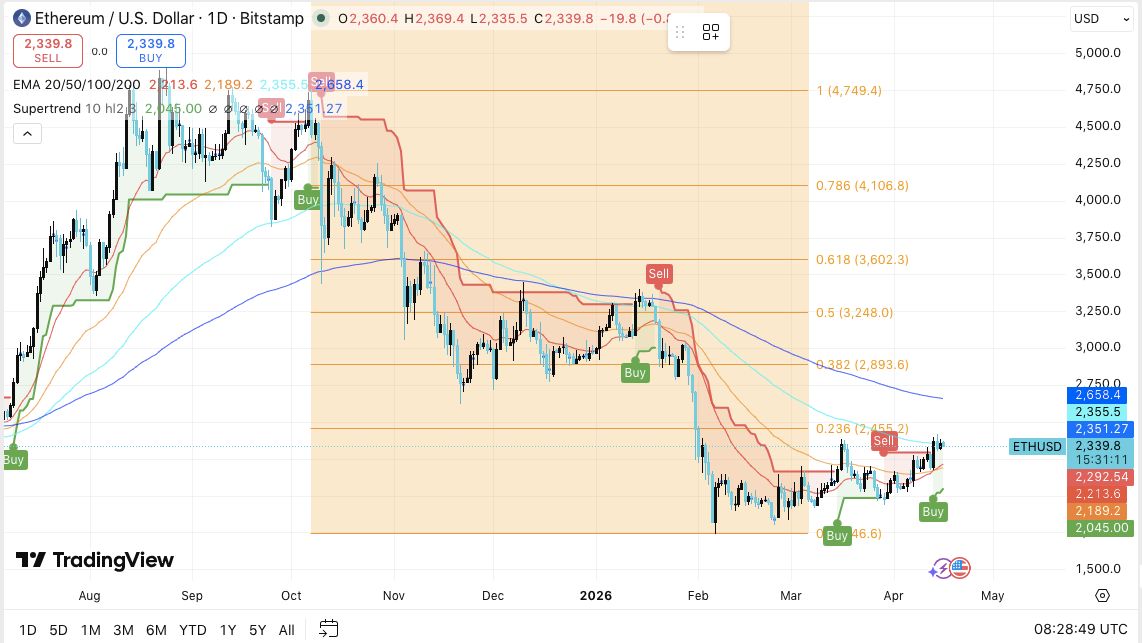Click the floating toolbar drag handle
Viewport: 1142px width, 643px height.
(680, 32)
